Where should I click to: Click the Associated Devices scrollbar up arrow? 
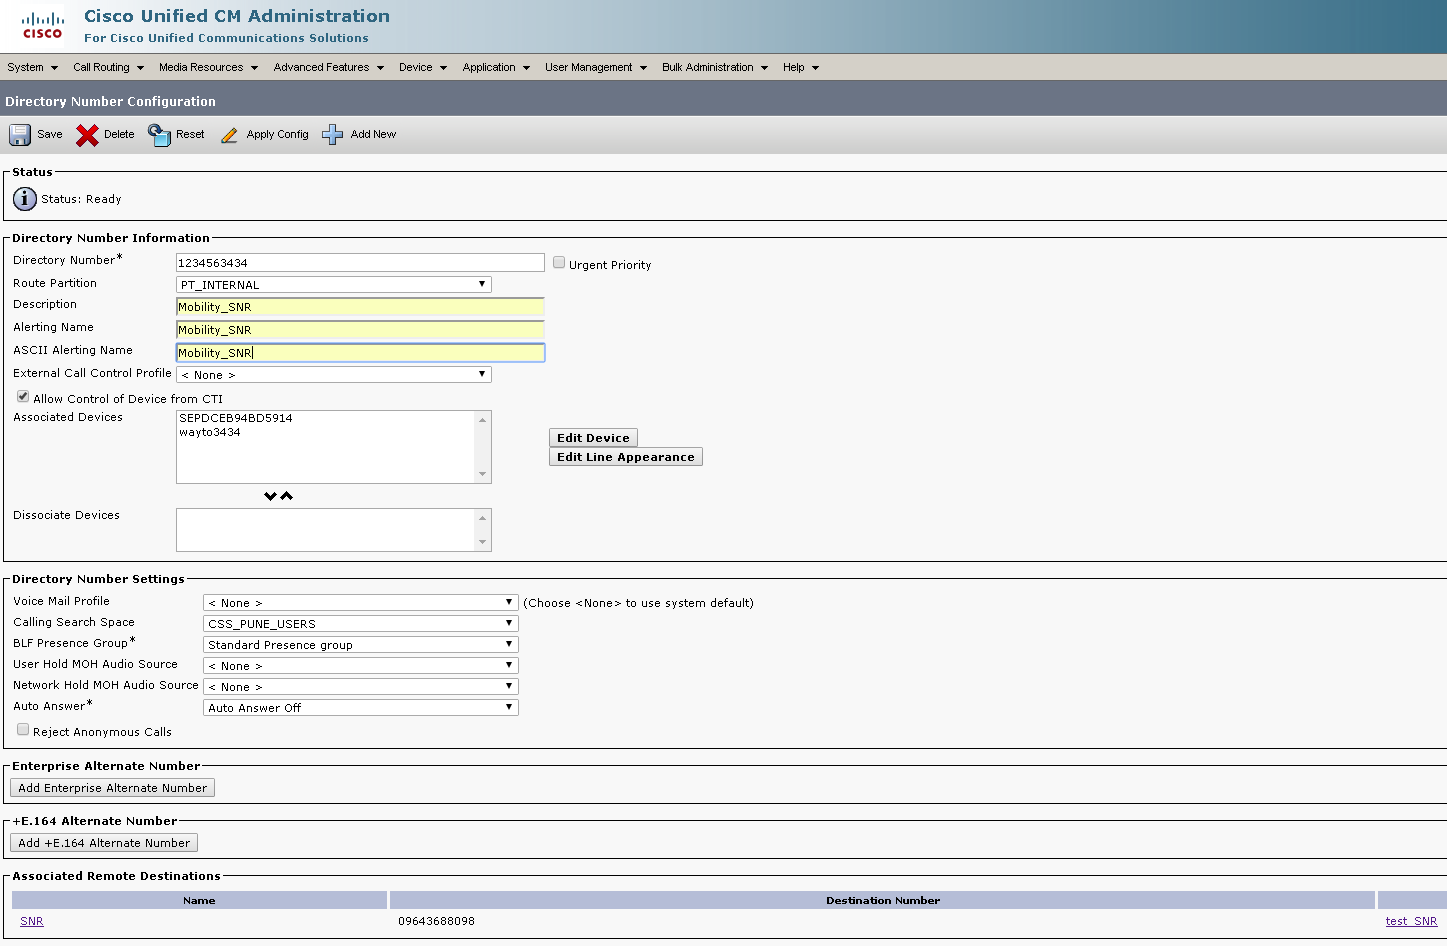(x=483, y=419)
